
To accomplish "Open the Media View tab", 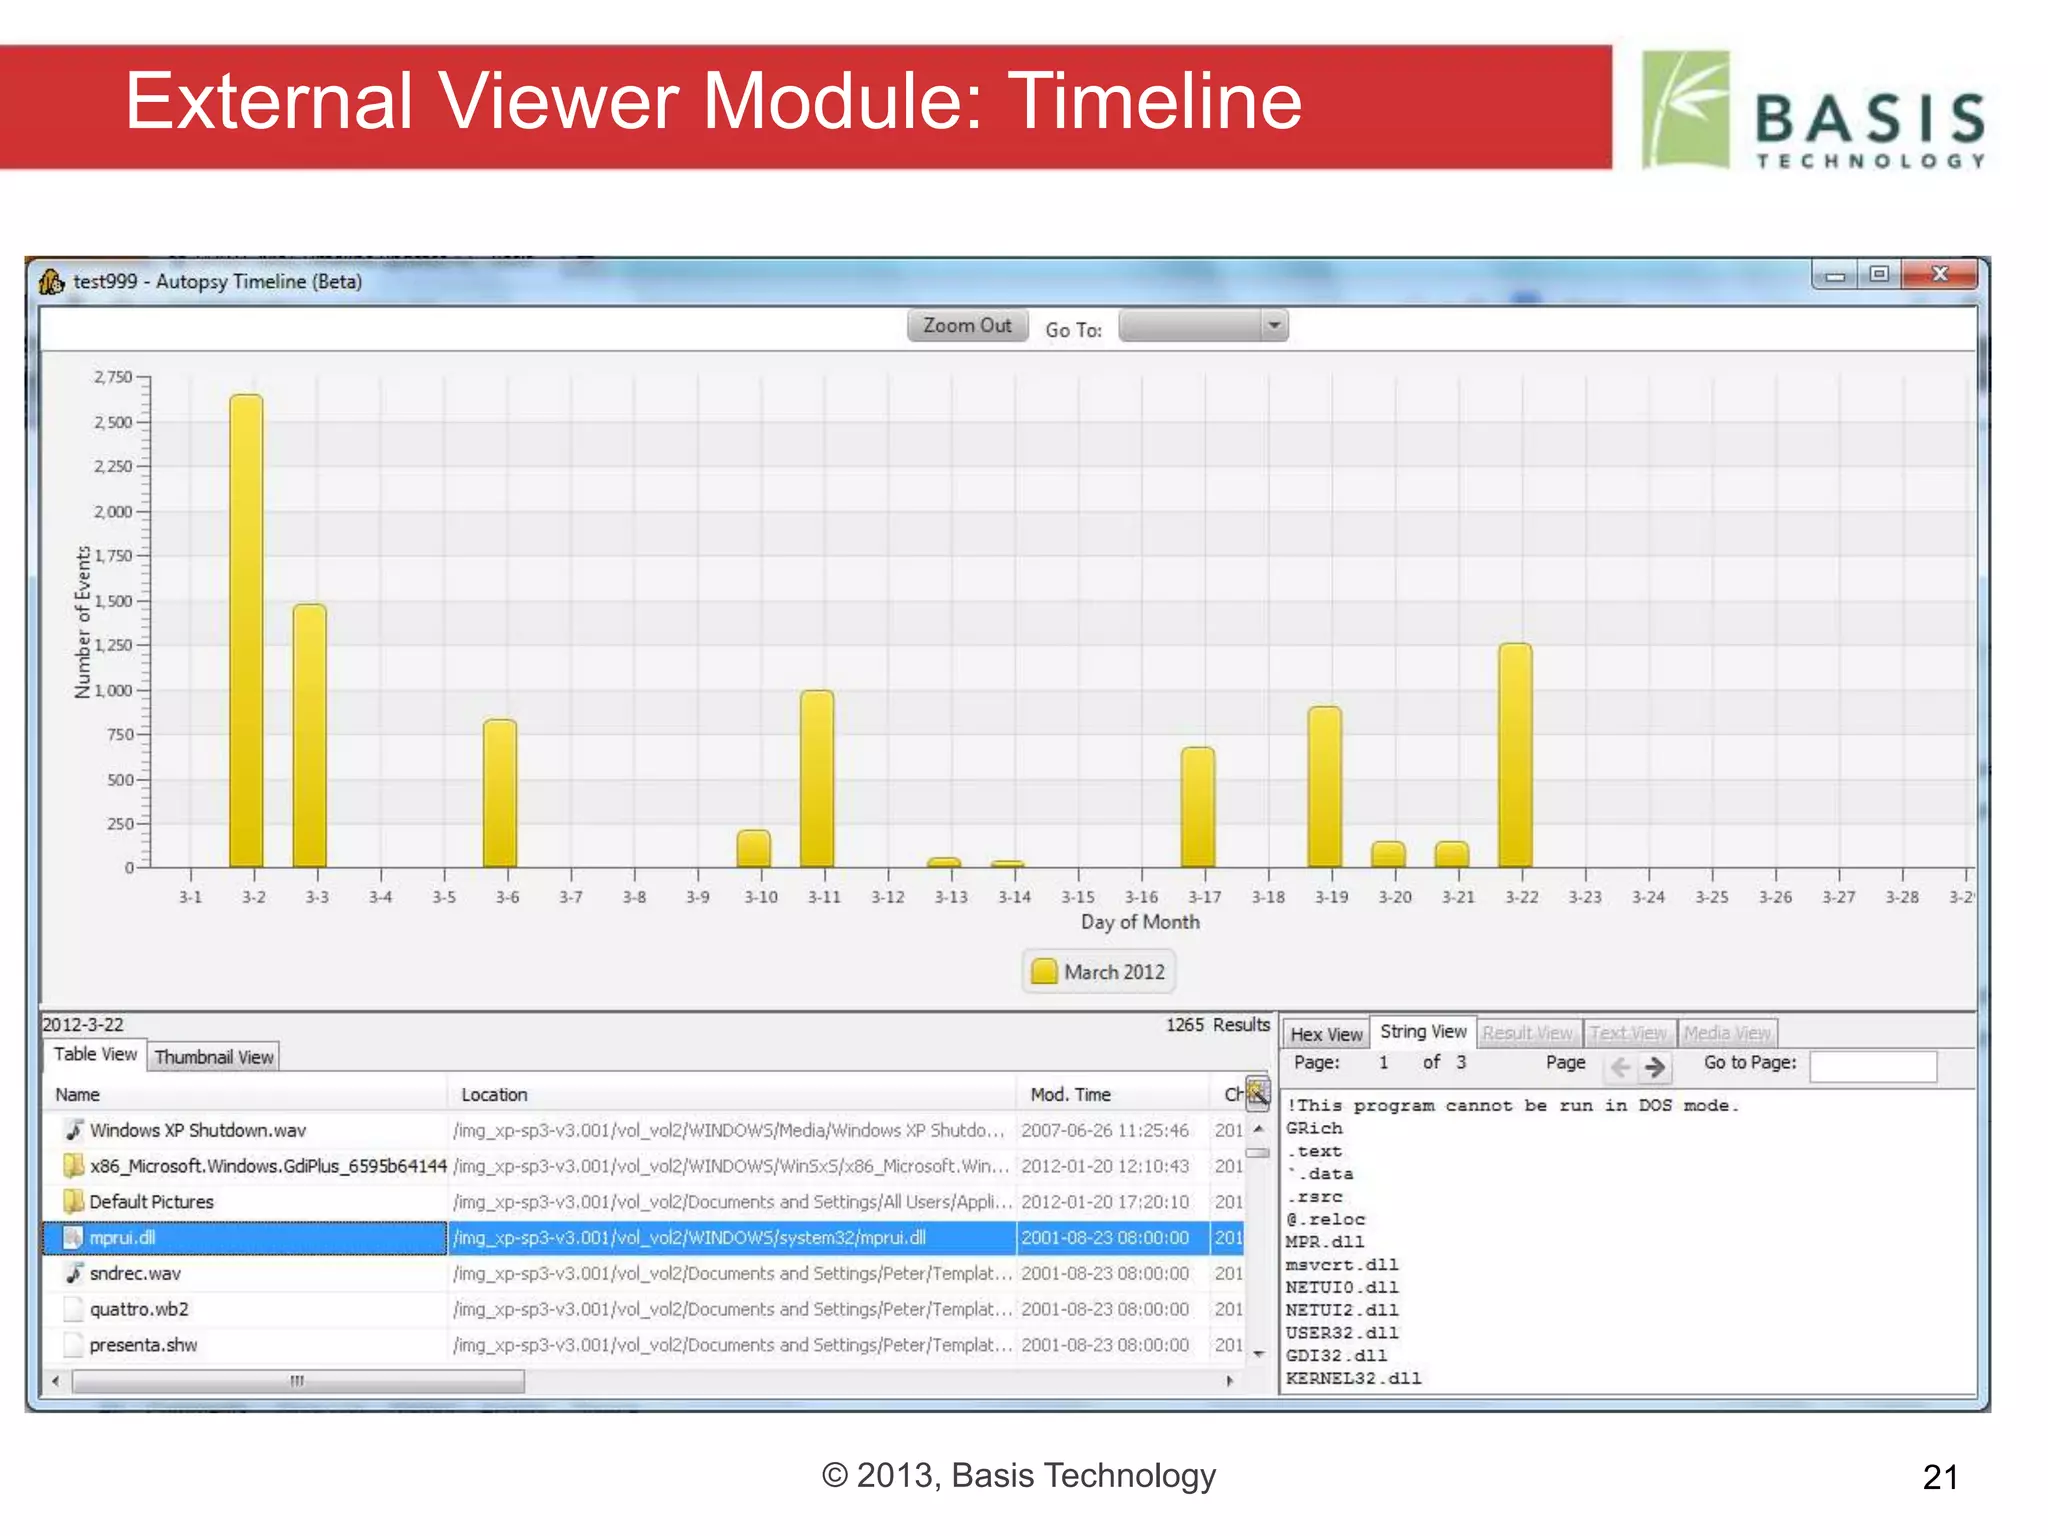I will [1727, 1033].
